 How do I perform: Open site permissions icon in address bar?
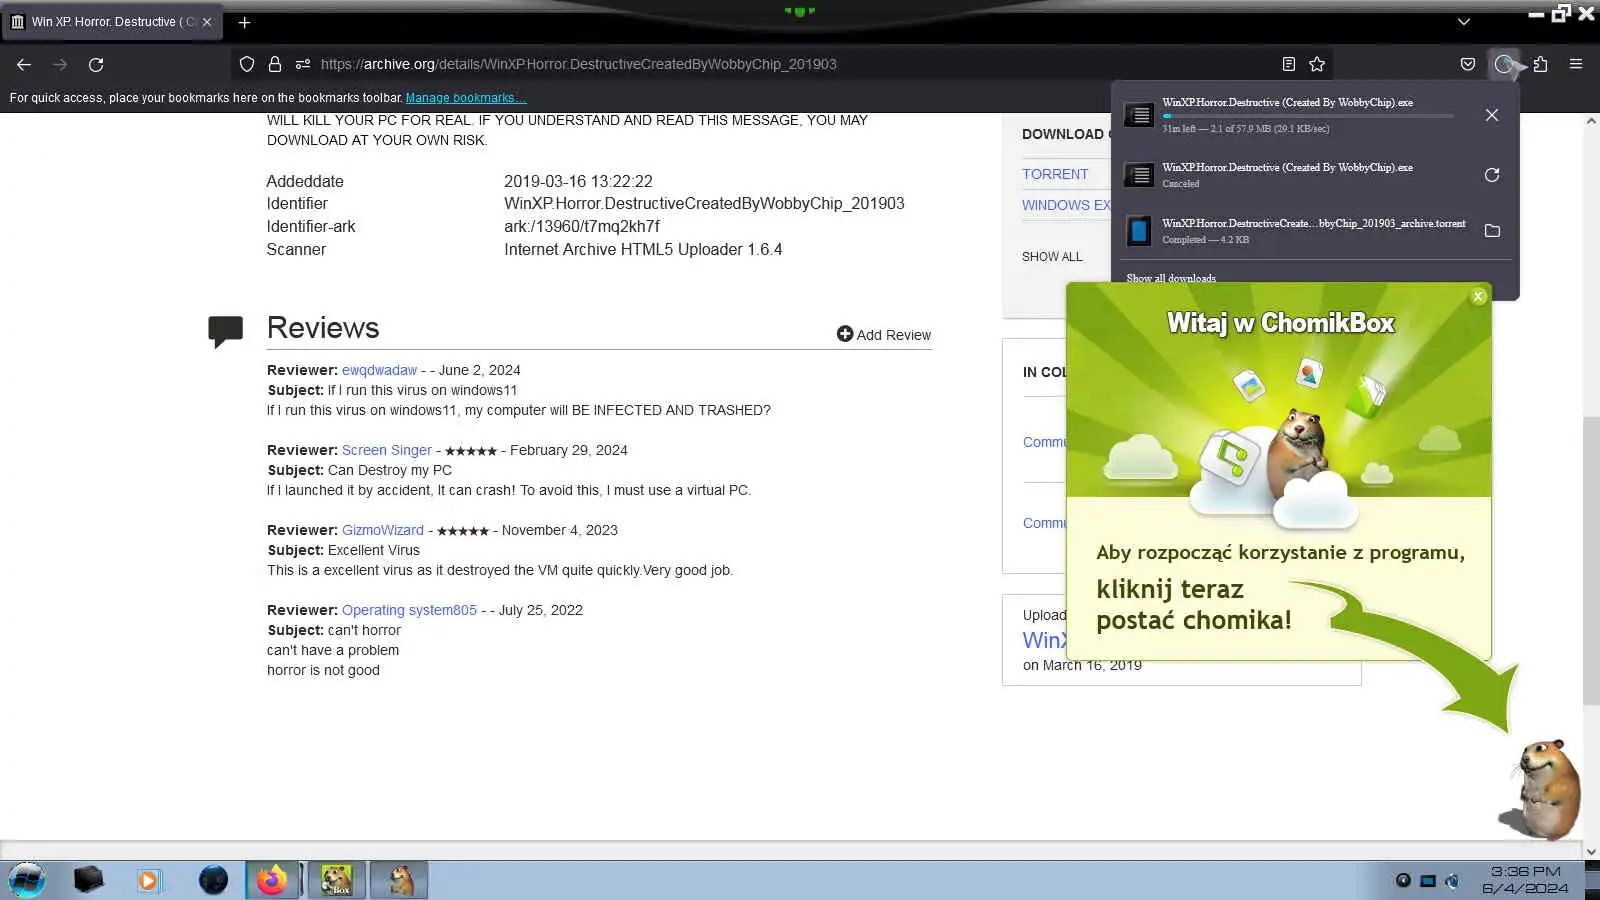pos(303,64)
